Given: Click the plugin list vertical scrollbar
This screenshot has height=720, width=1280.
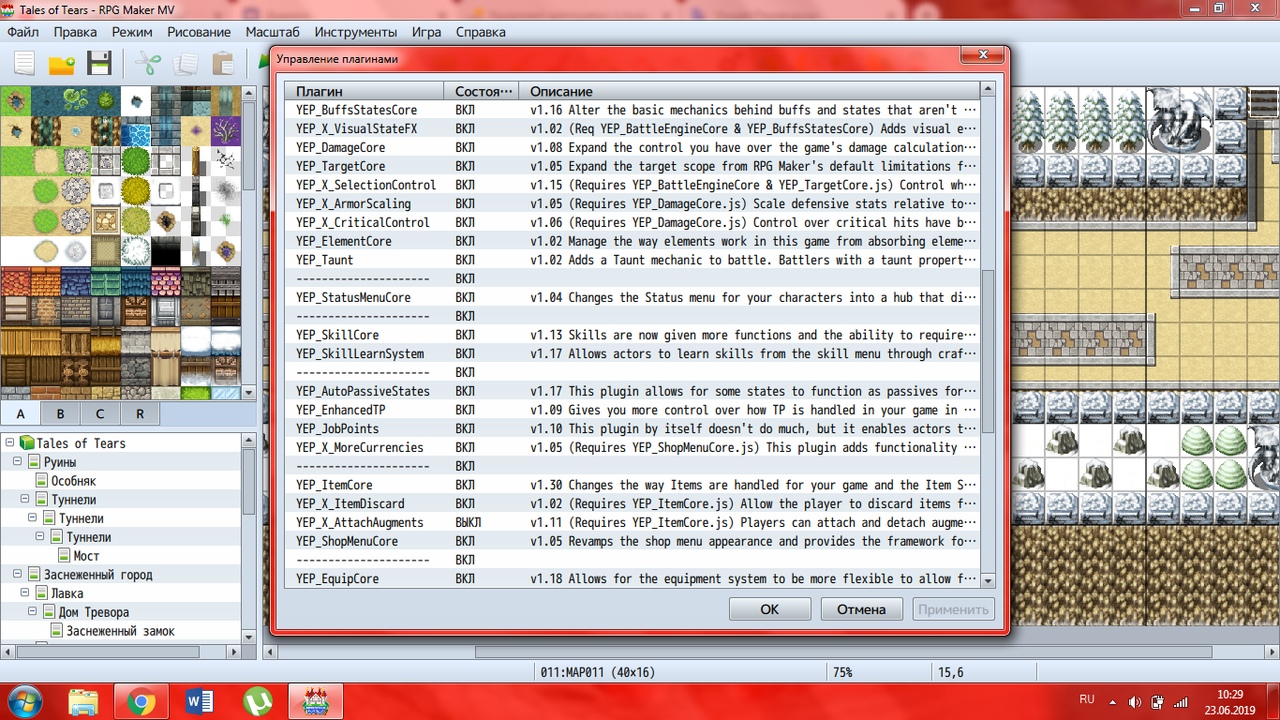Looking at the screenshot, I should tap(988, 350).
